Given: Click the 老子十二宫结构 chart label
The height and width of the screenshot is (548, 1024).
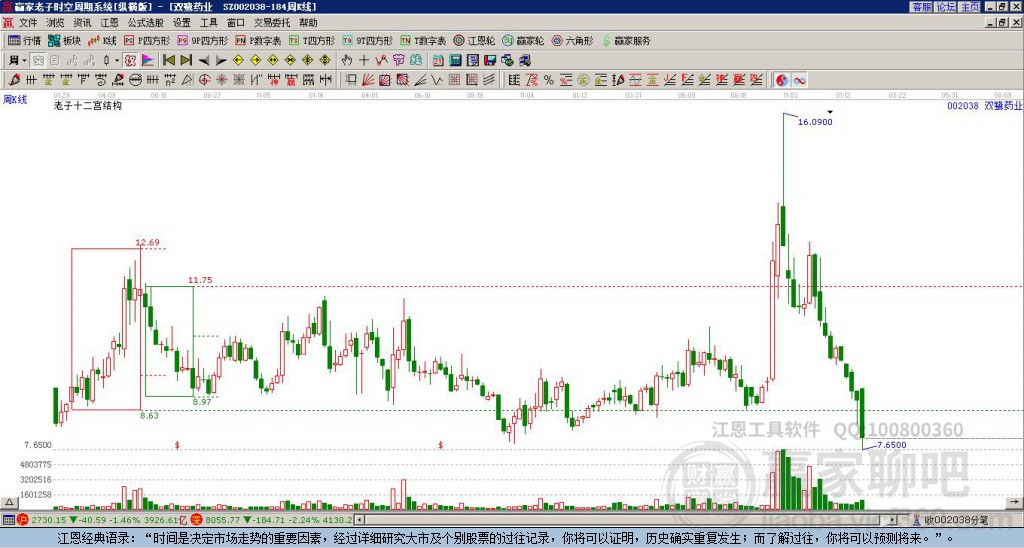Looking at the screenshot, I should (x=88, y=105).
